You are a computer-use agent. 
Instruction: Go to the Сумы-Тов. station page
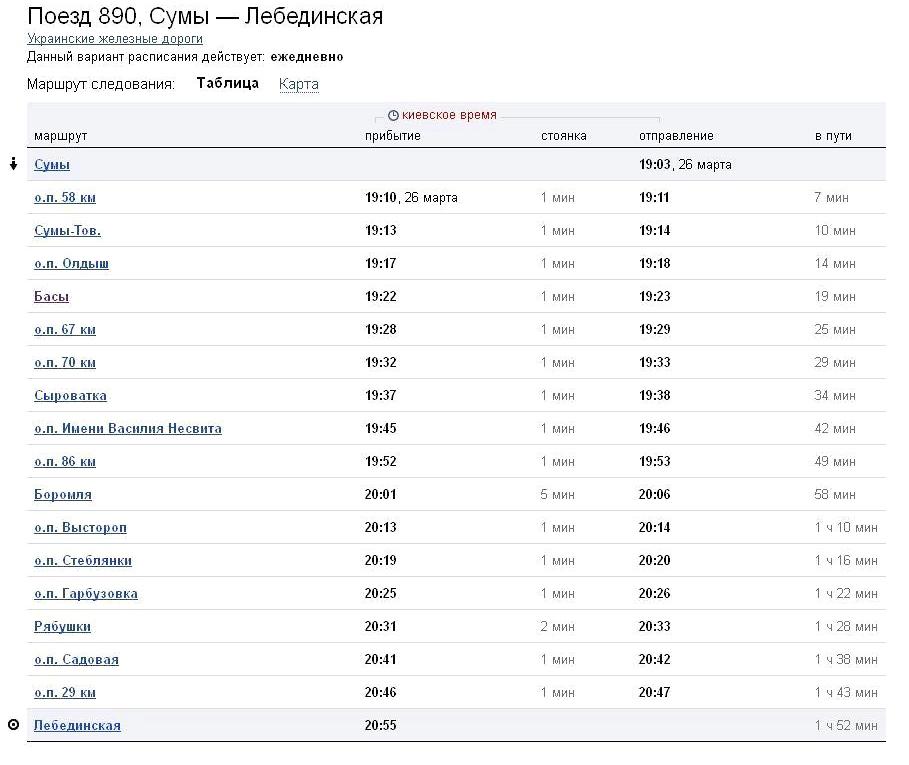tap(67, 231)
